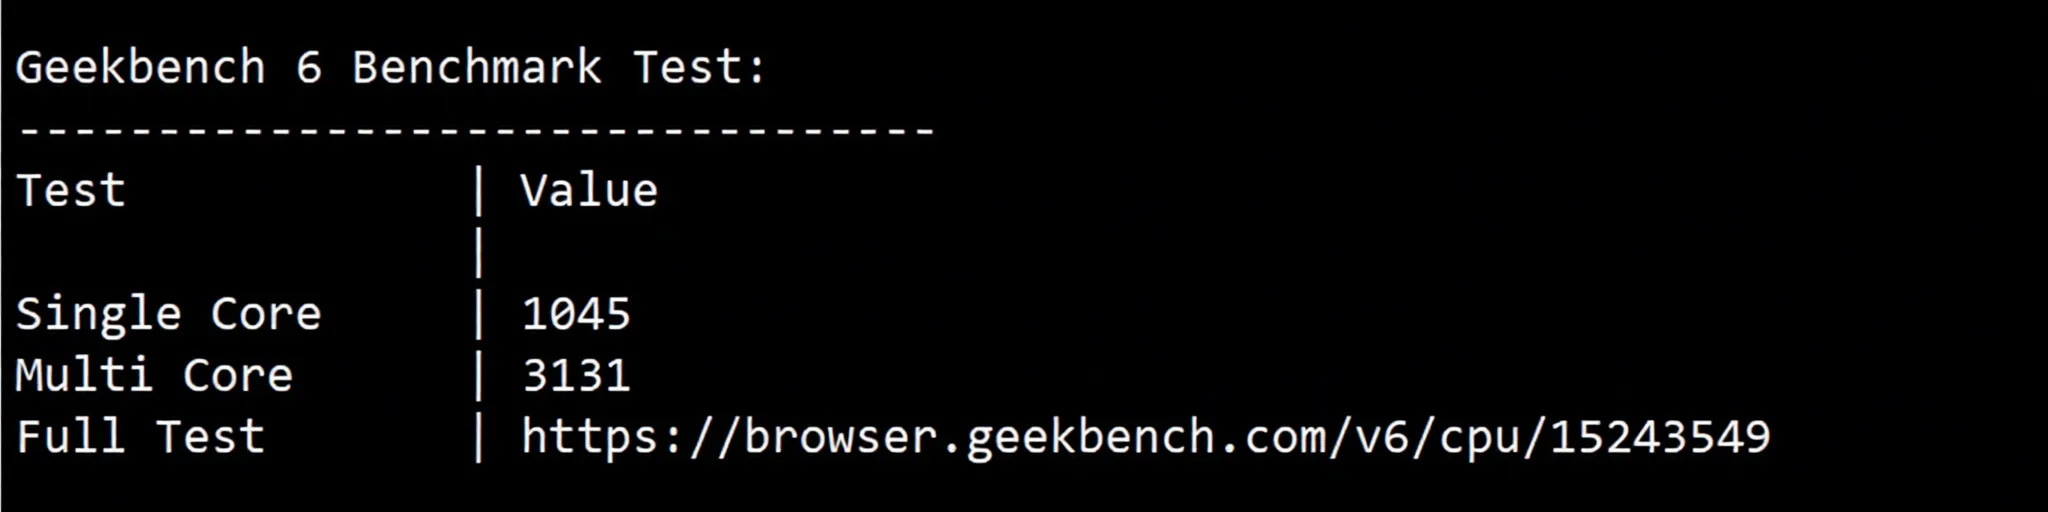Click the pipe separator on Single Core row

click(x=479, y=314)
